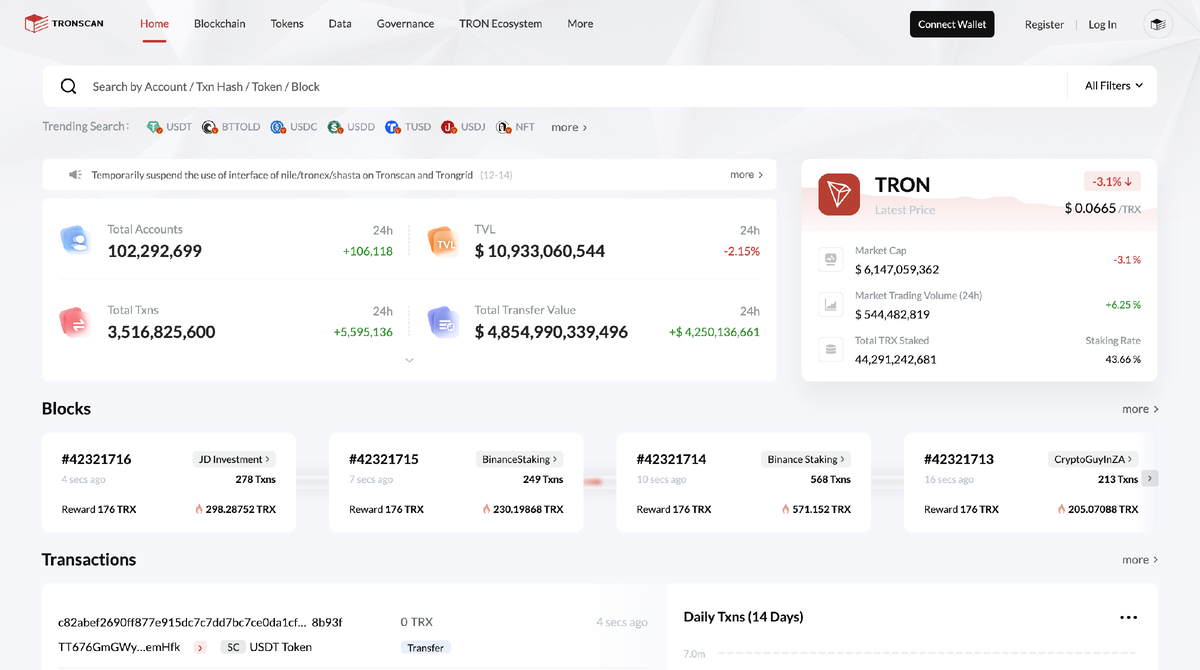
Task: Click the Total Transfer Value icon
Action: click(x=443, y=321)
